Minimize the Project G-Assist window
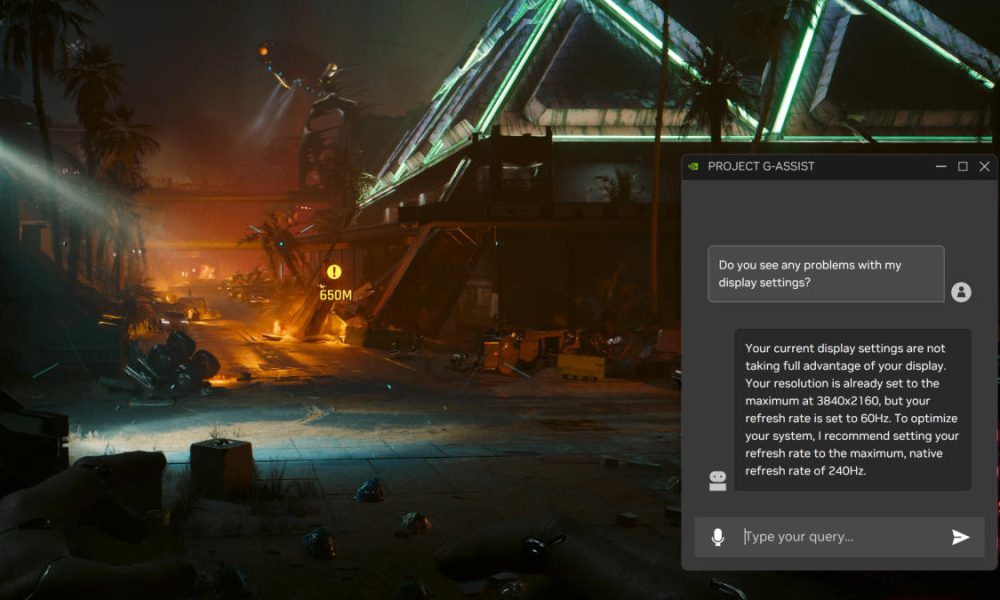Screen dimensions: 1000x600 click(941, 167)
